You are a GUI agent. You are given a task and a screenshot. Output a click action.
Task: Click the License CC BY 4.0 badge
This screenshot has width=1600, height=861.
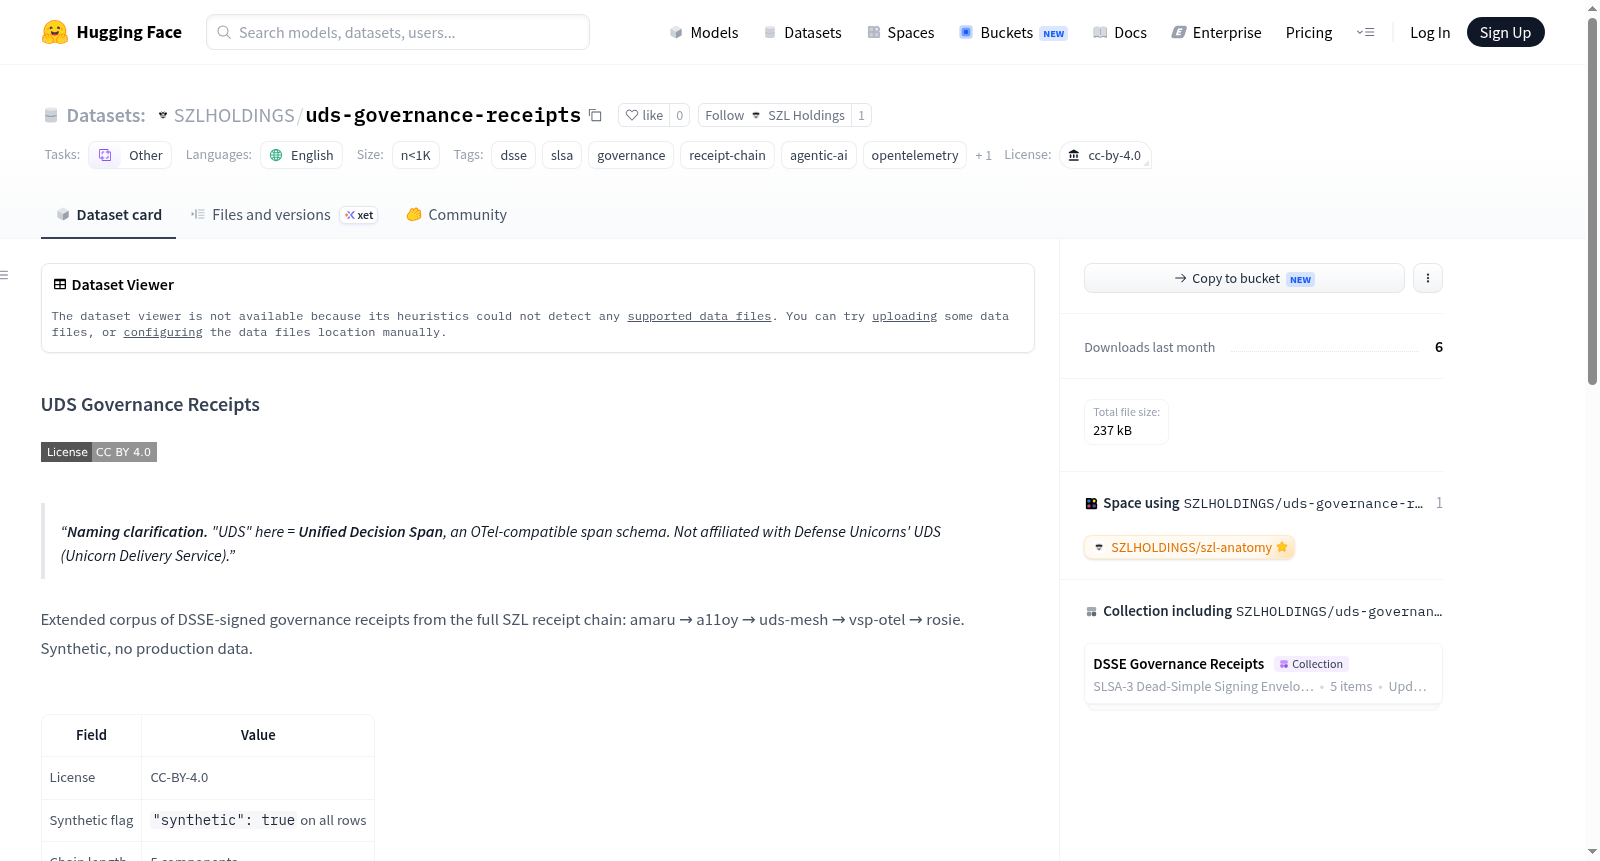point(99,452)
